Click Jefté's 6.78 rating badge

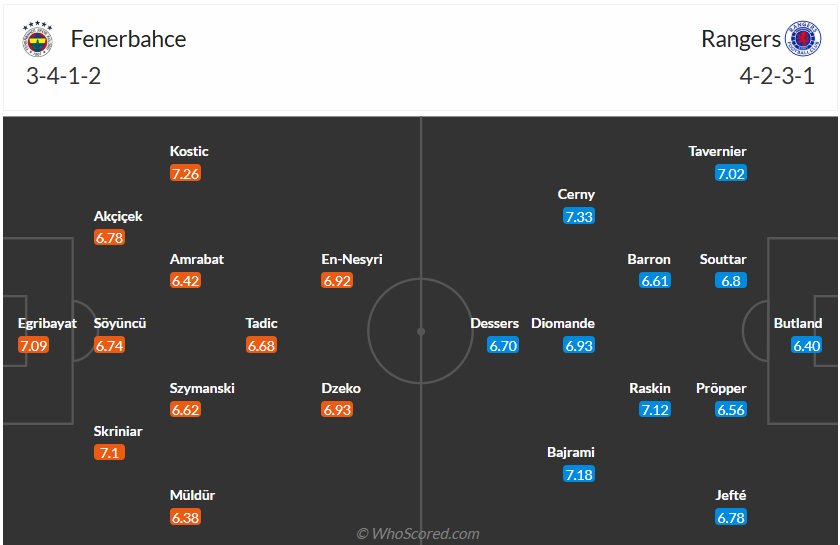point(731,517)
